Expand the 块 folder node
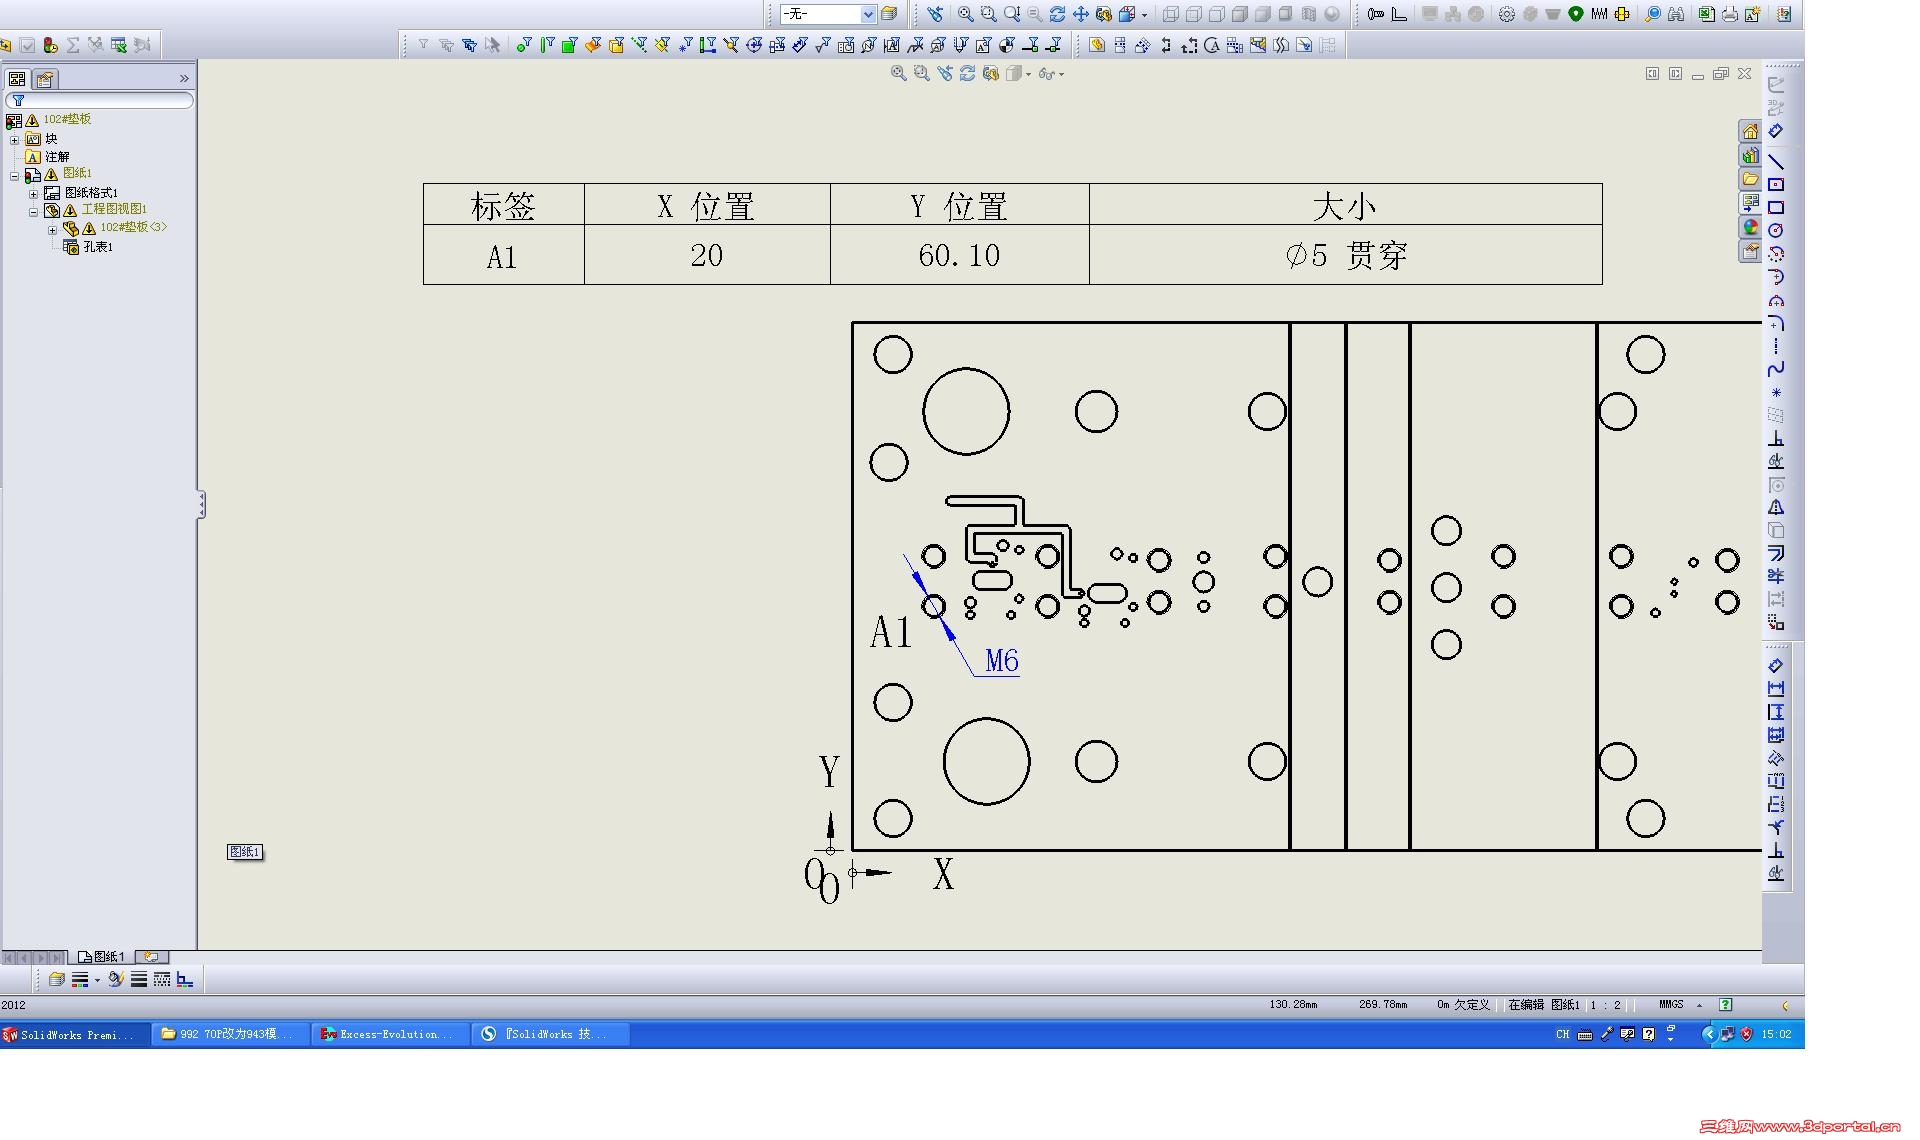Screen dimensions: 1920x1140 15,140
